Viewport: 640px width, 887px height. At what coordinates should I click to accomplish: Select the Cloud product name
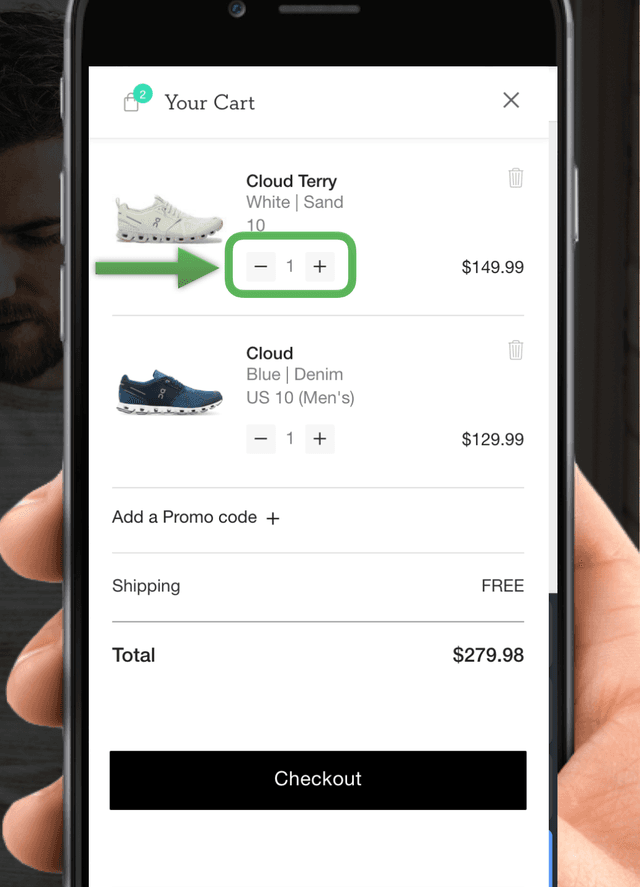(x=269, y=353)
